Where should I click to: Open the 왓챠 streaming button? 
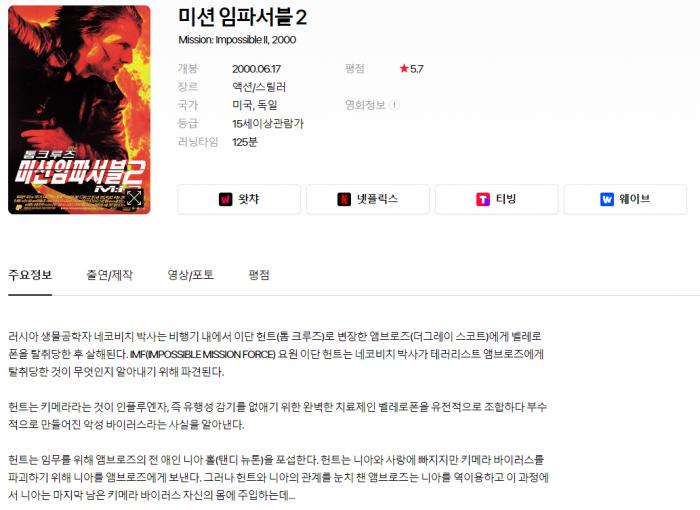tap(239, 199)
